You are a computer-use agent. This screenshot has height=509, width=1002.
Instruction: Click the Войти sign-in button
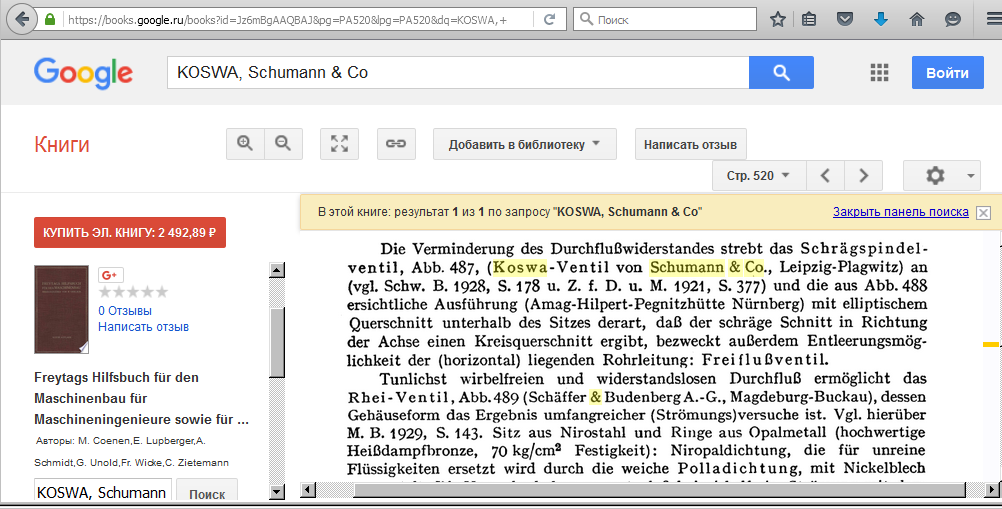coord(947,72)
